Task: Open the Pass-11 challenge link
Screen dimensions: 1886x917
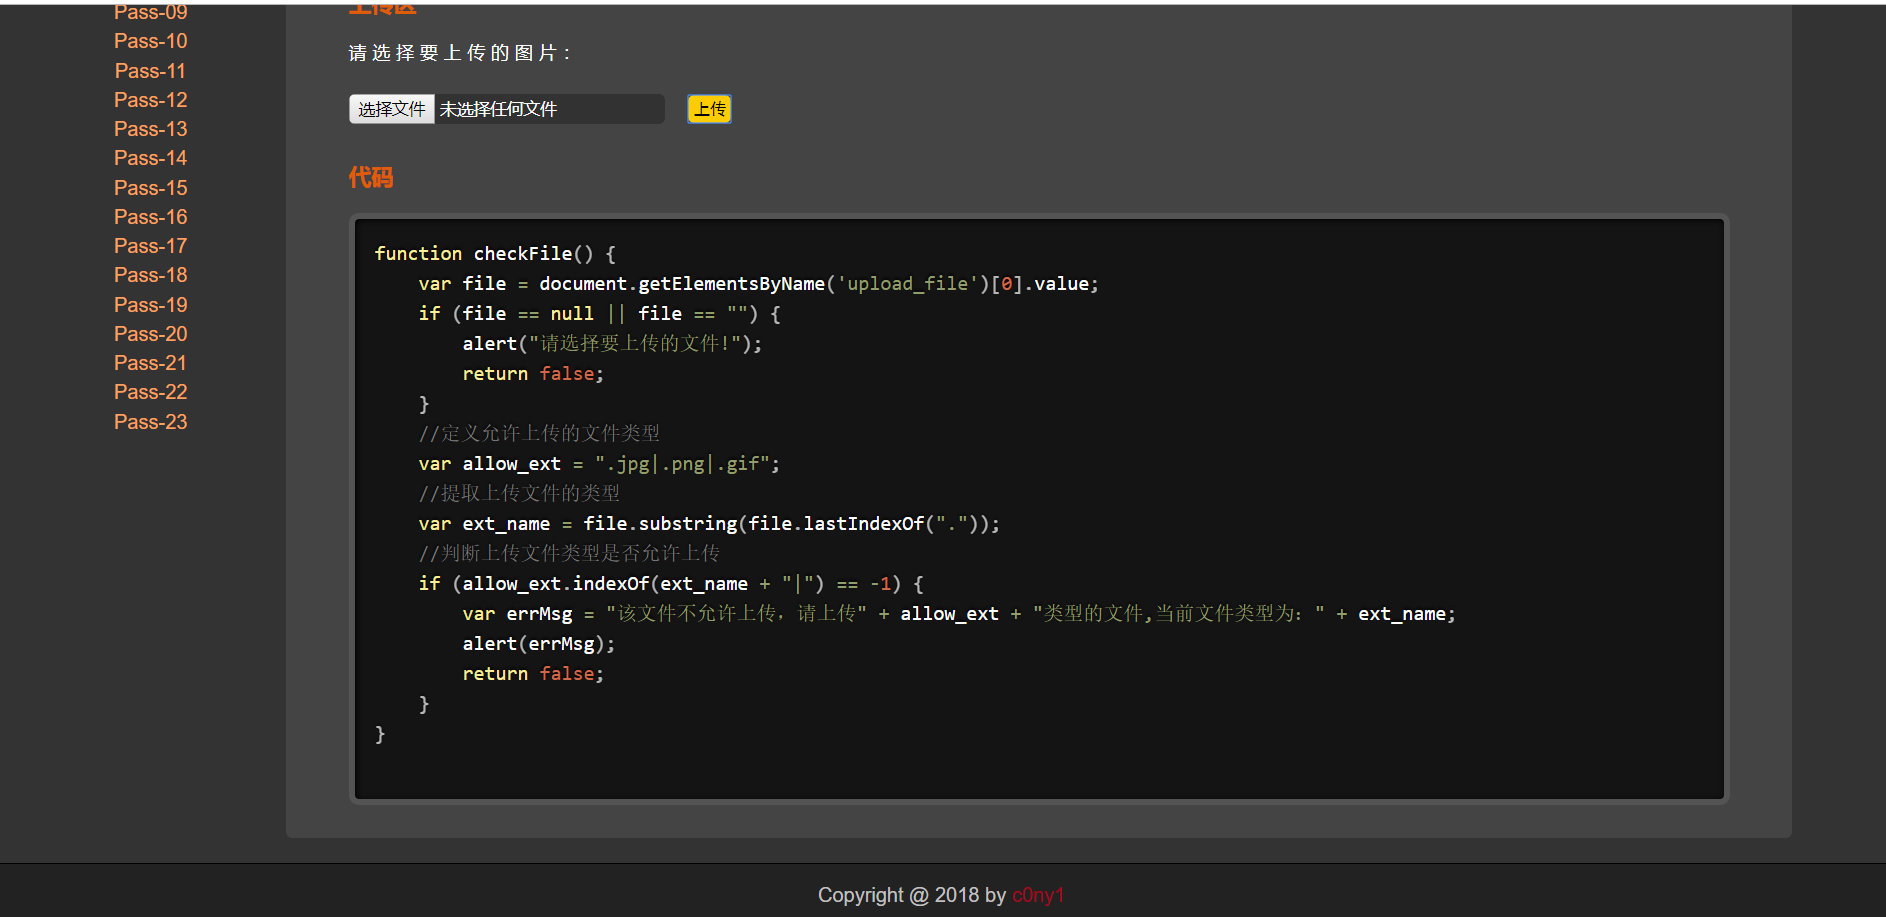Action: point(150,71)
